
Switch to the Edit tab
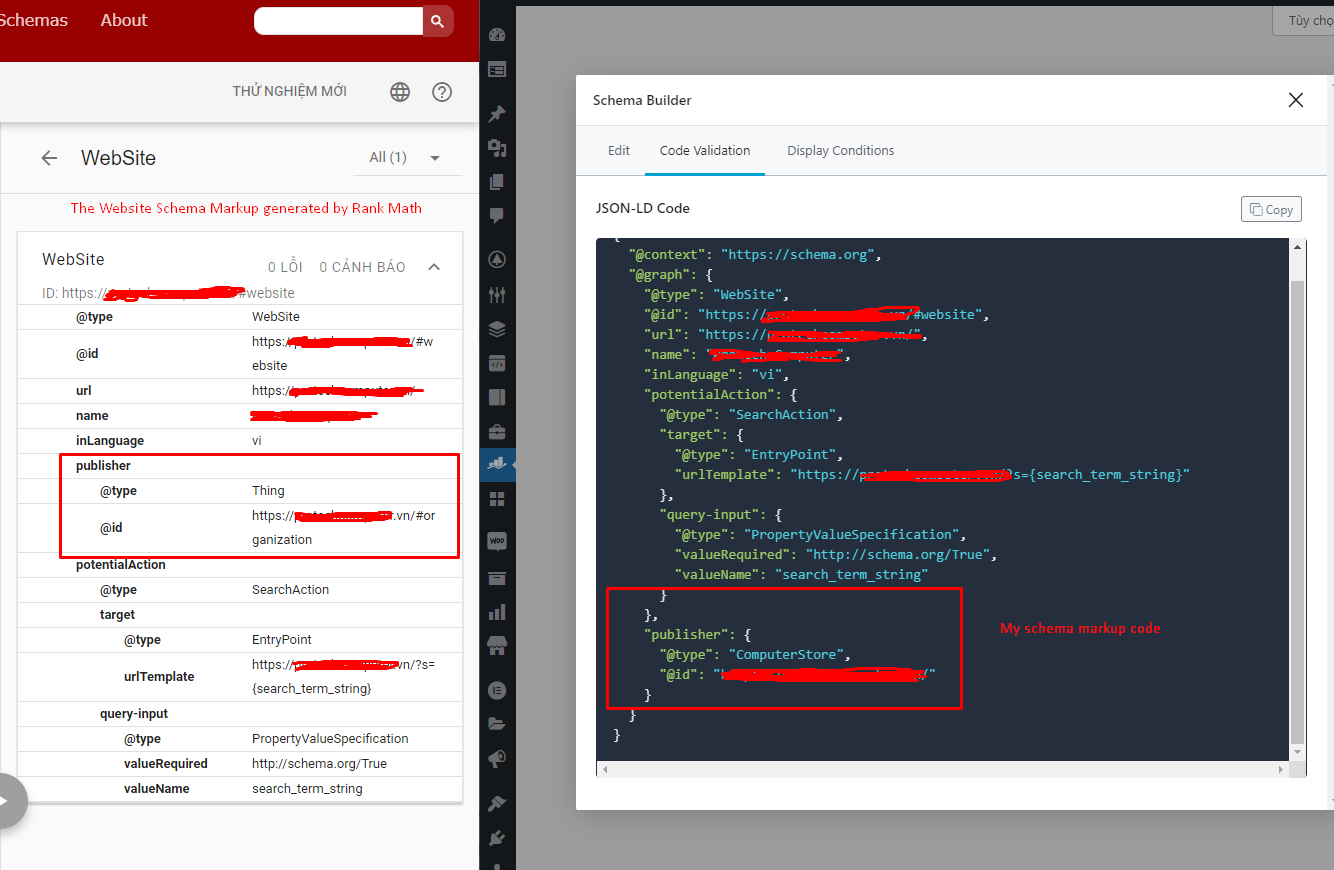[619, 151]
